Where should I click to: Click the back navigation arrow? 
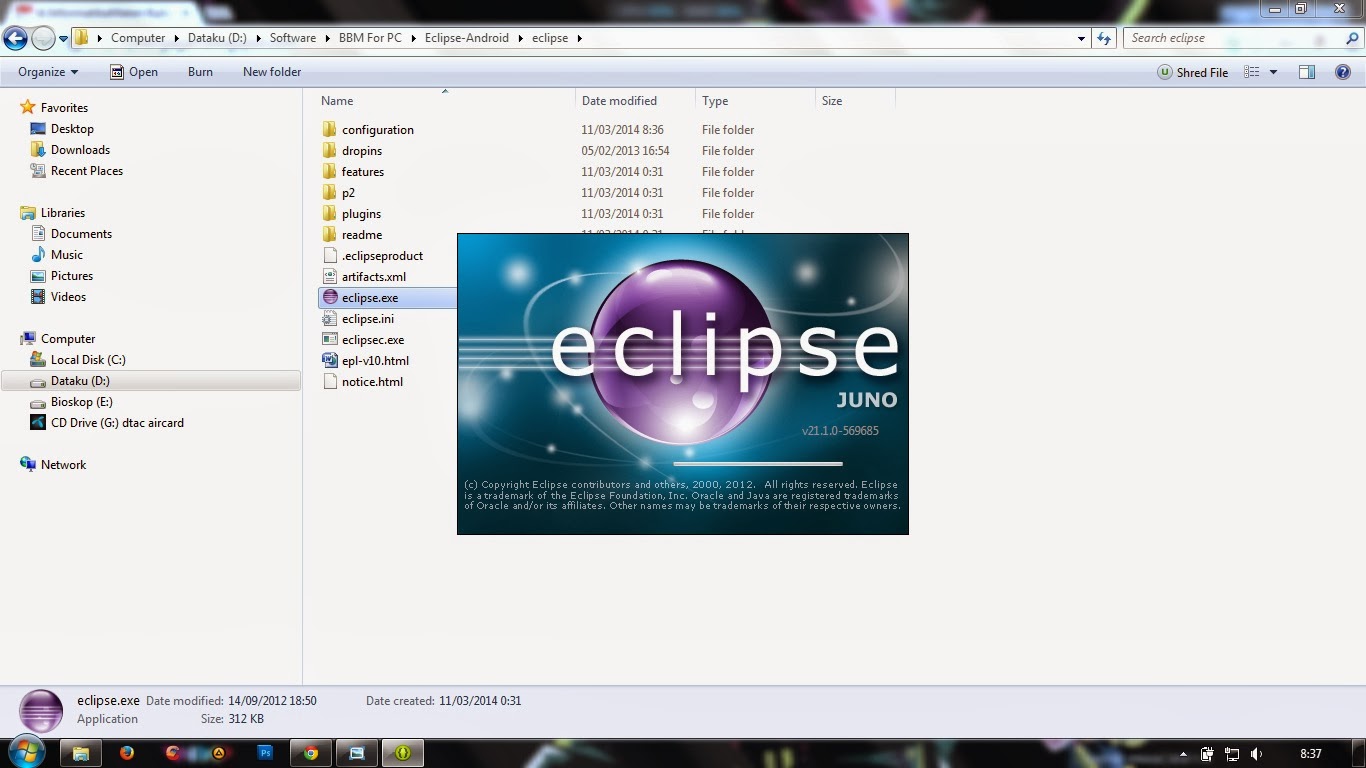coord(15,37)
